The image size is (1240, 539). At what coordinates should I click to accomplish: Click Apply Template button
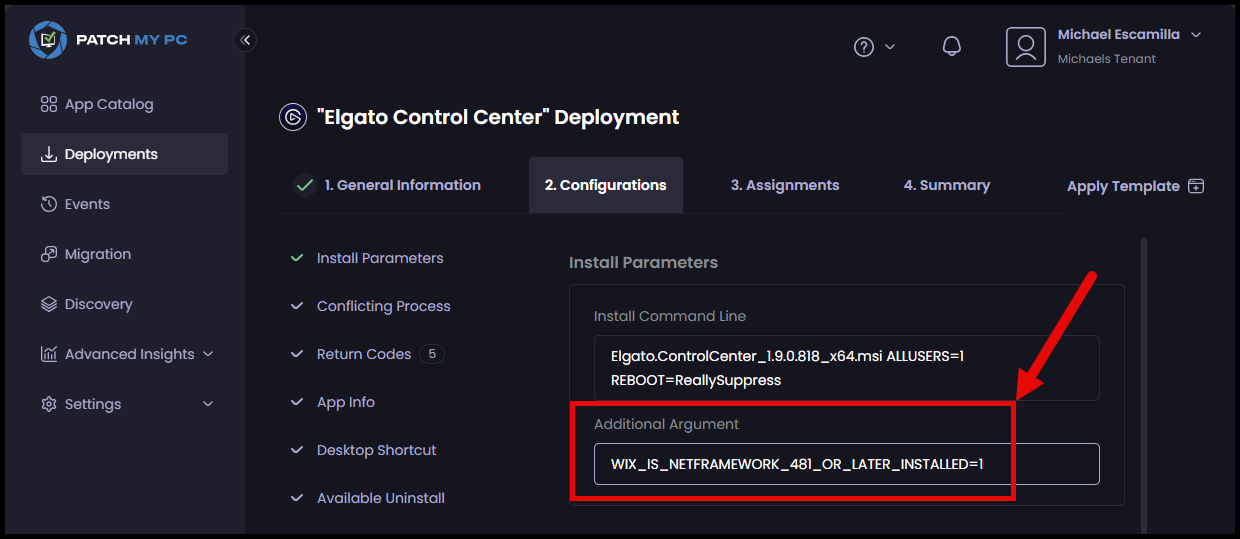1135,186
